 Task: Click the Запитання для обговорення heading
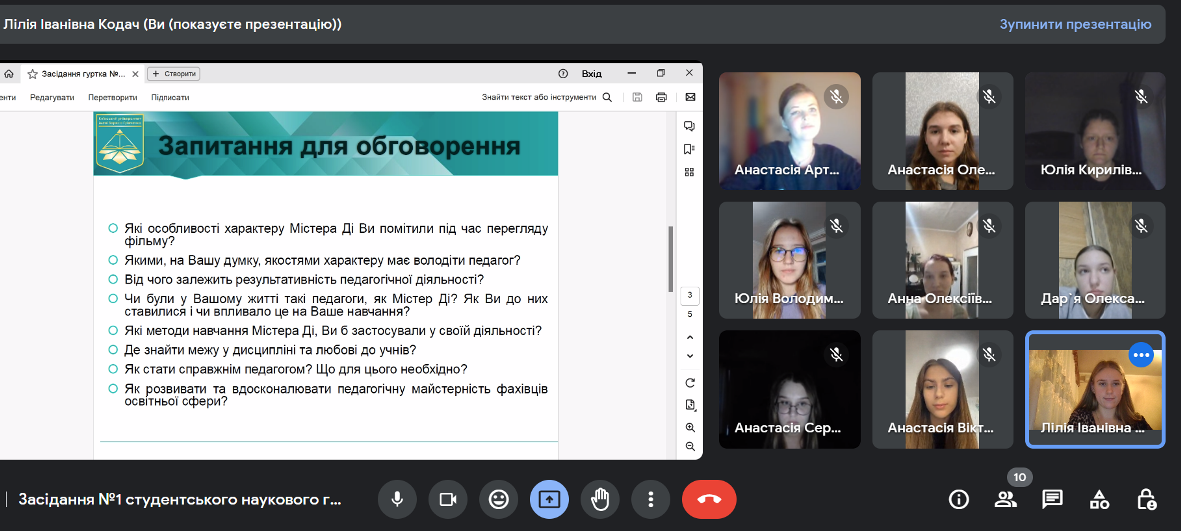(x=339, y=145)
